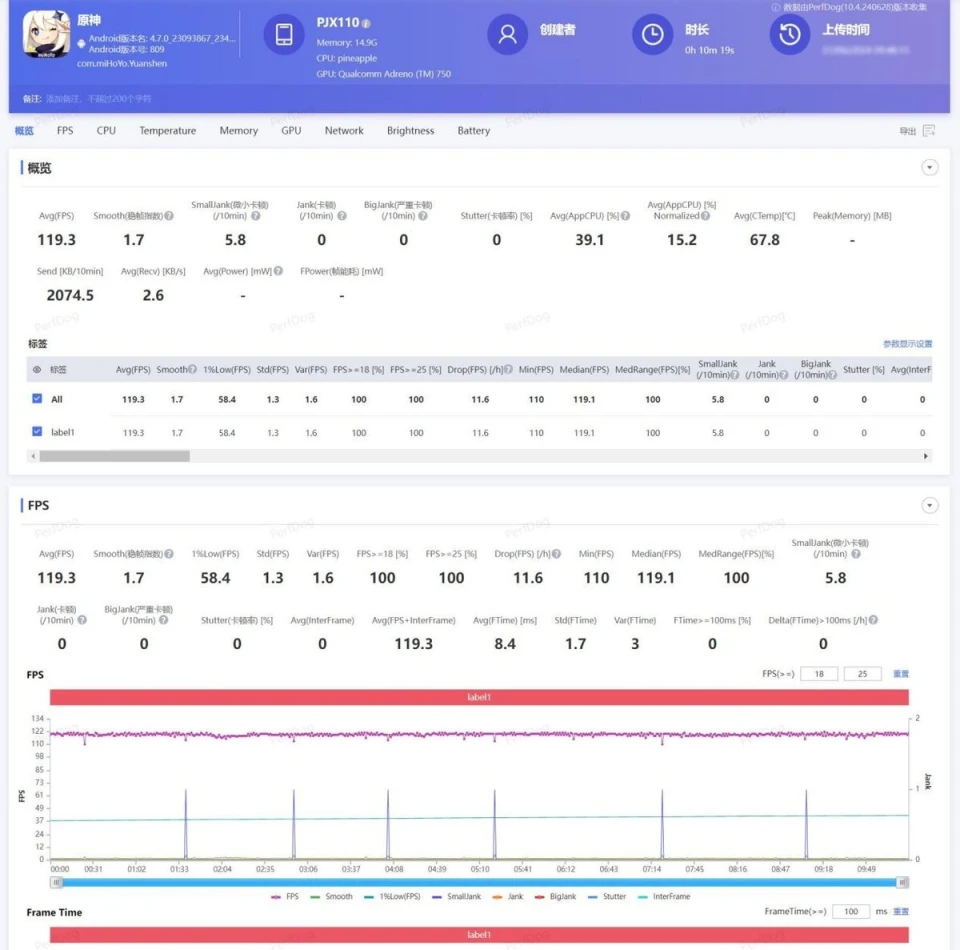Image resolution: width=960 pixels, height=950 pixels.
Task: Collapse the FPS section panel
Action: (x=930, y=506)
